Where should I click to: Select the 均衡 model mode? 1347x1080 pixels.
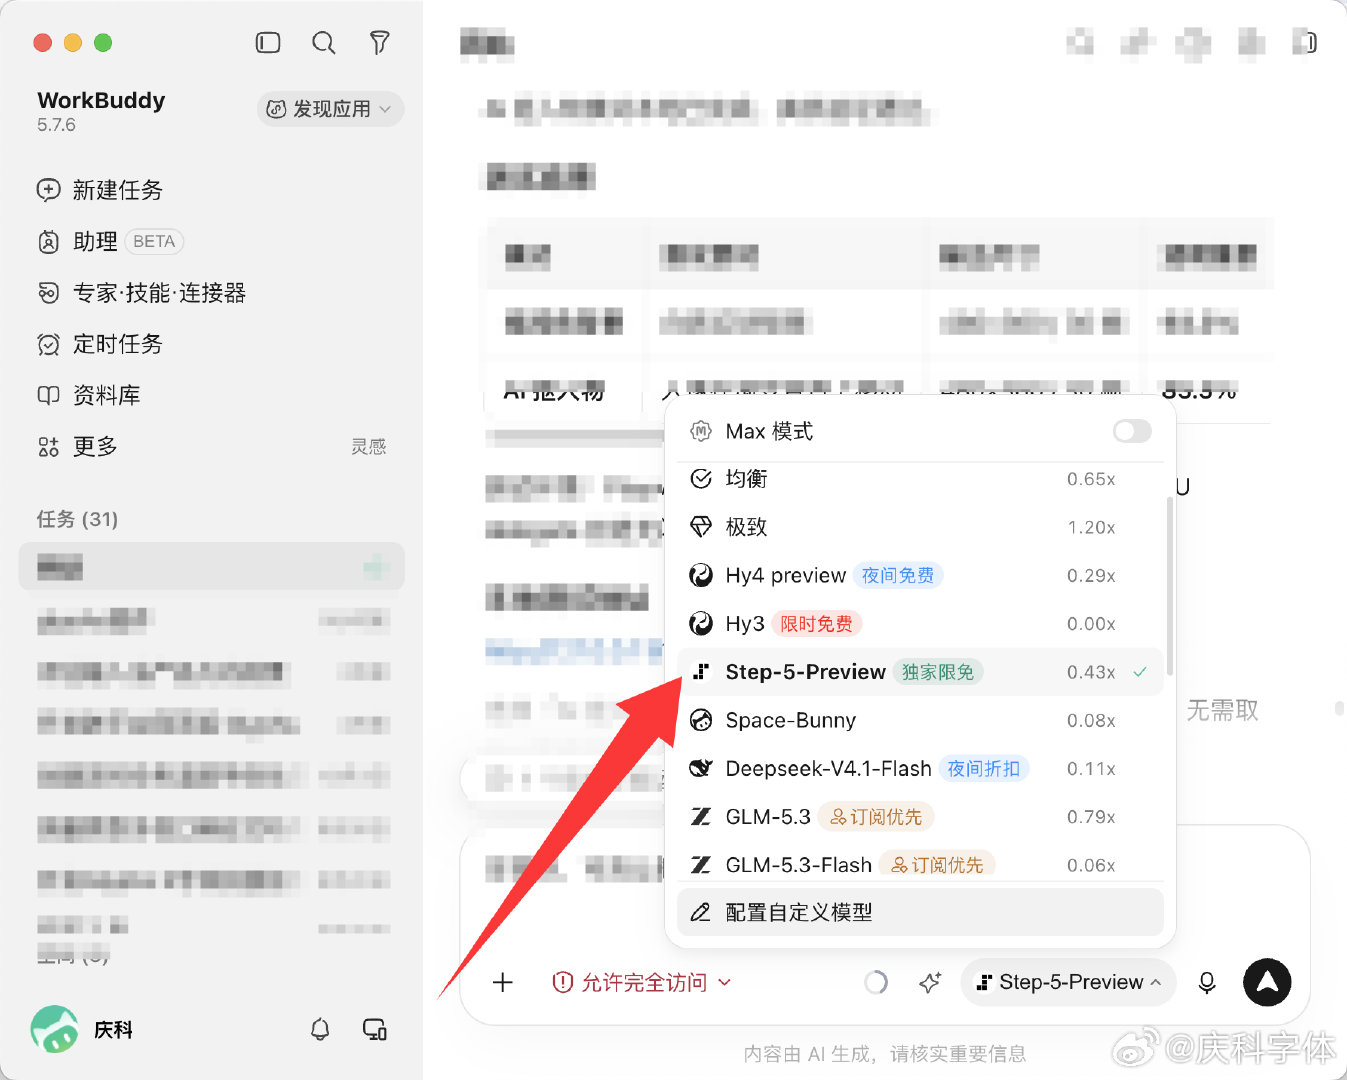(x=920, y=479)
